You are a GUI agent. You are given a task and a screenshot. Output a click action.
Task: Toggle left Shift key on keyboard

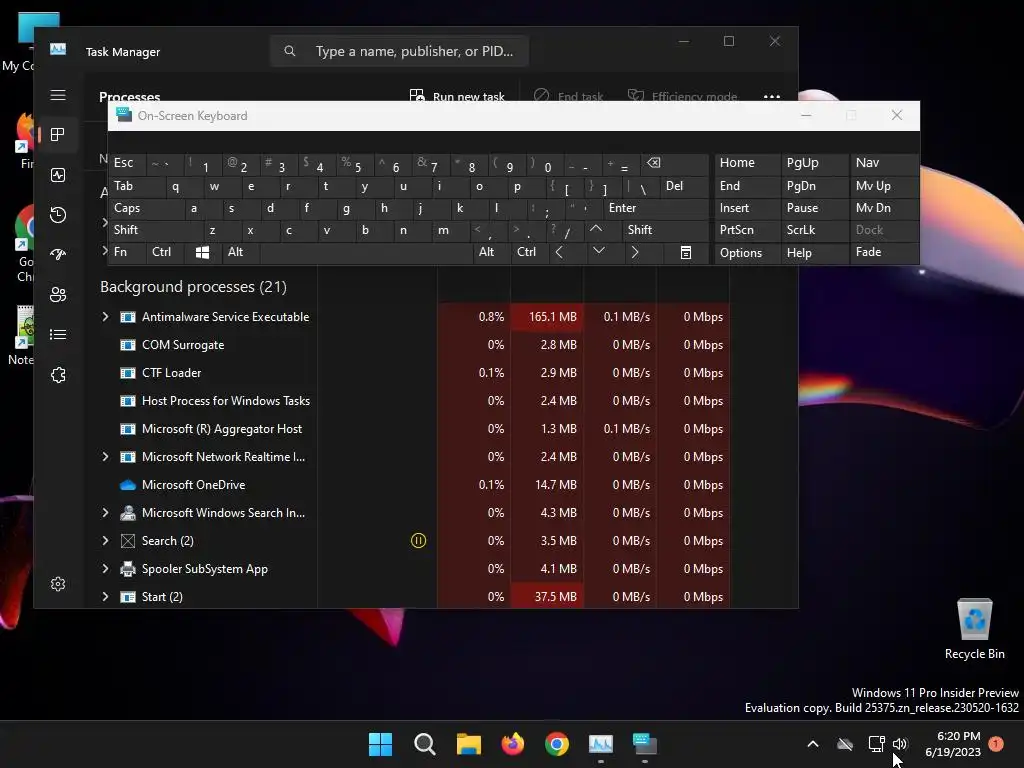[155, 230]
